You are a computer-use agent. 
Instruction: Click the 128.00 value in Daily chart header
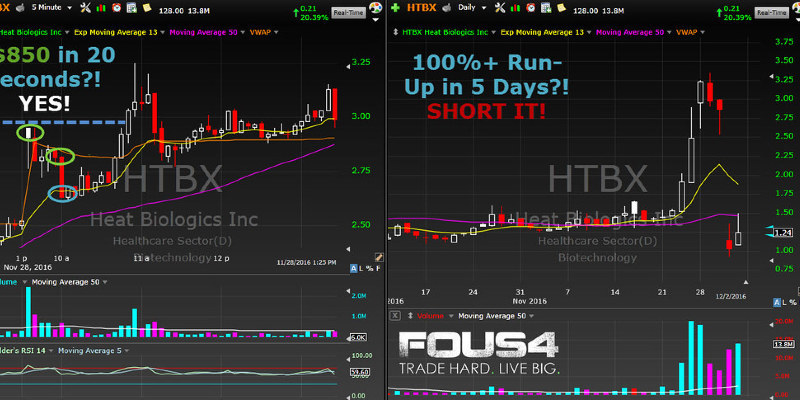click(584, 10)
